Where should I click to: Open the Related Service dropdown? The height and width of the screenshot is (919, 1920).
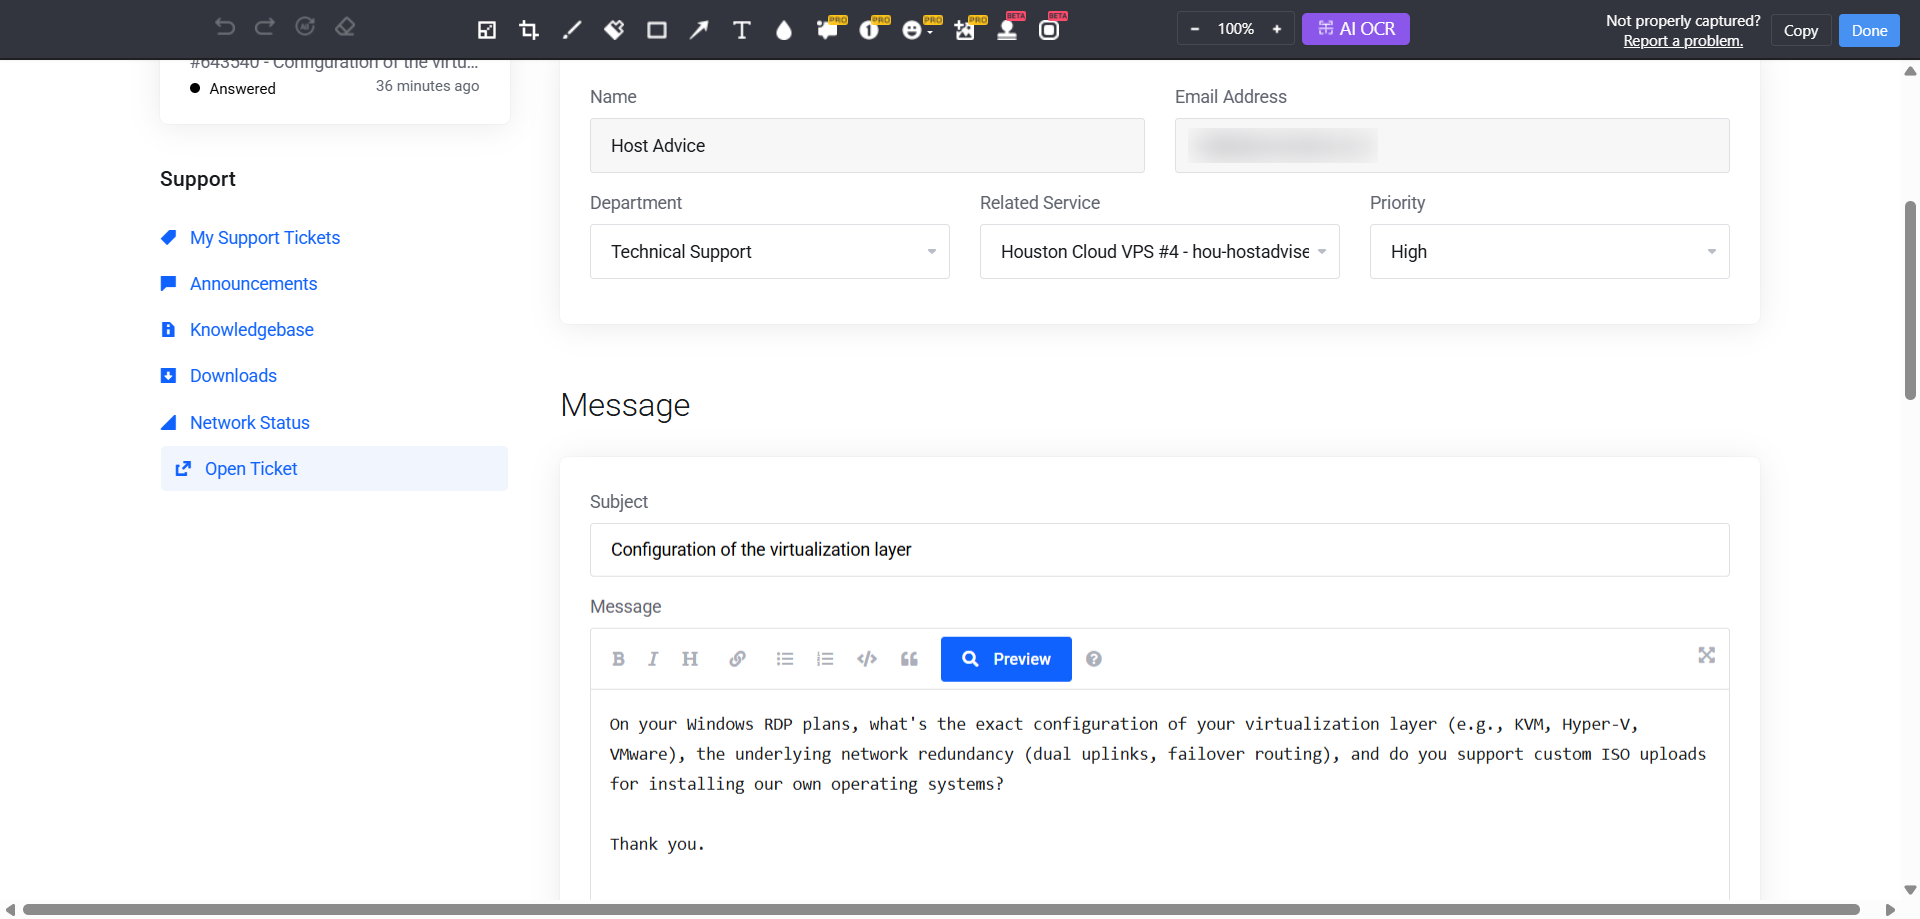click(x=1160, y=252)
